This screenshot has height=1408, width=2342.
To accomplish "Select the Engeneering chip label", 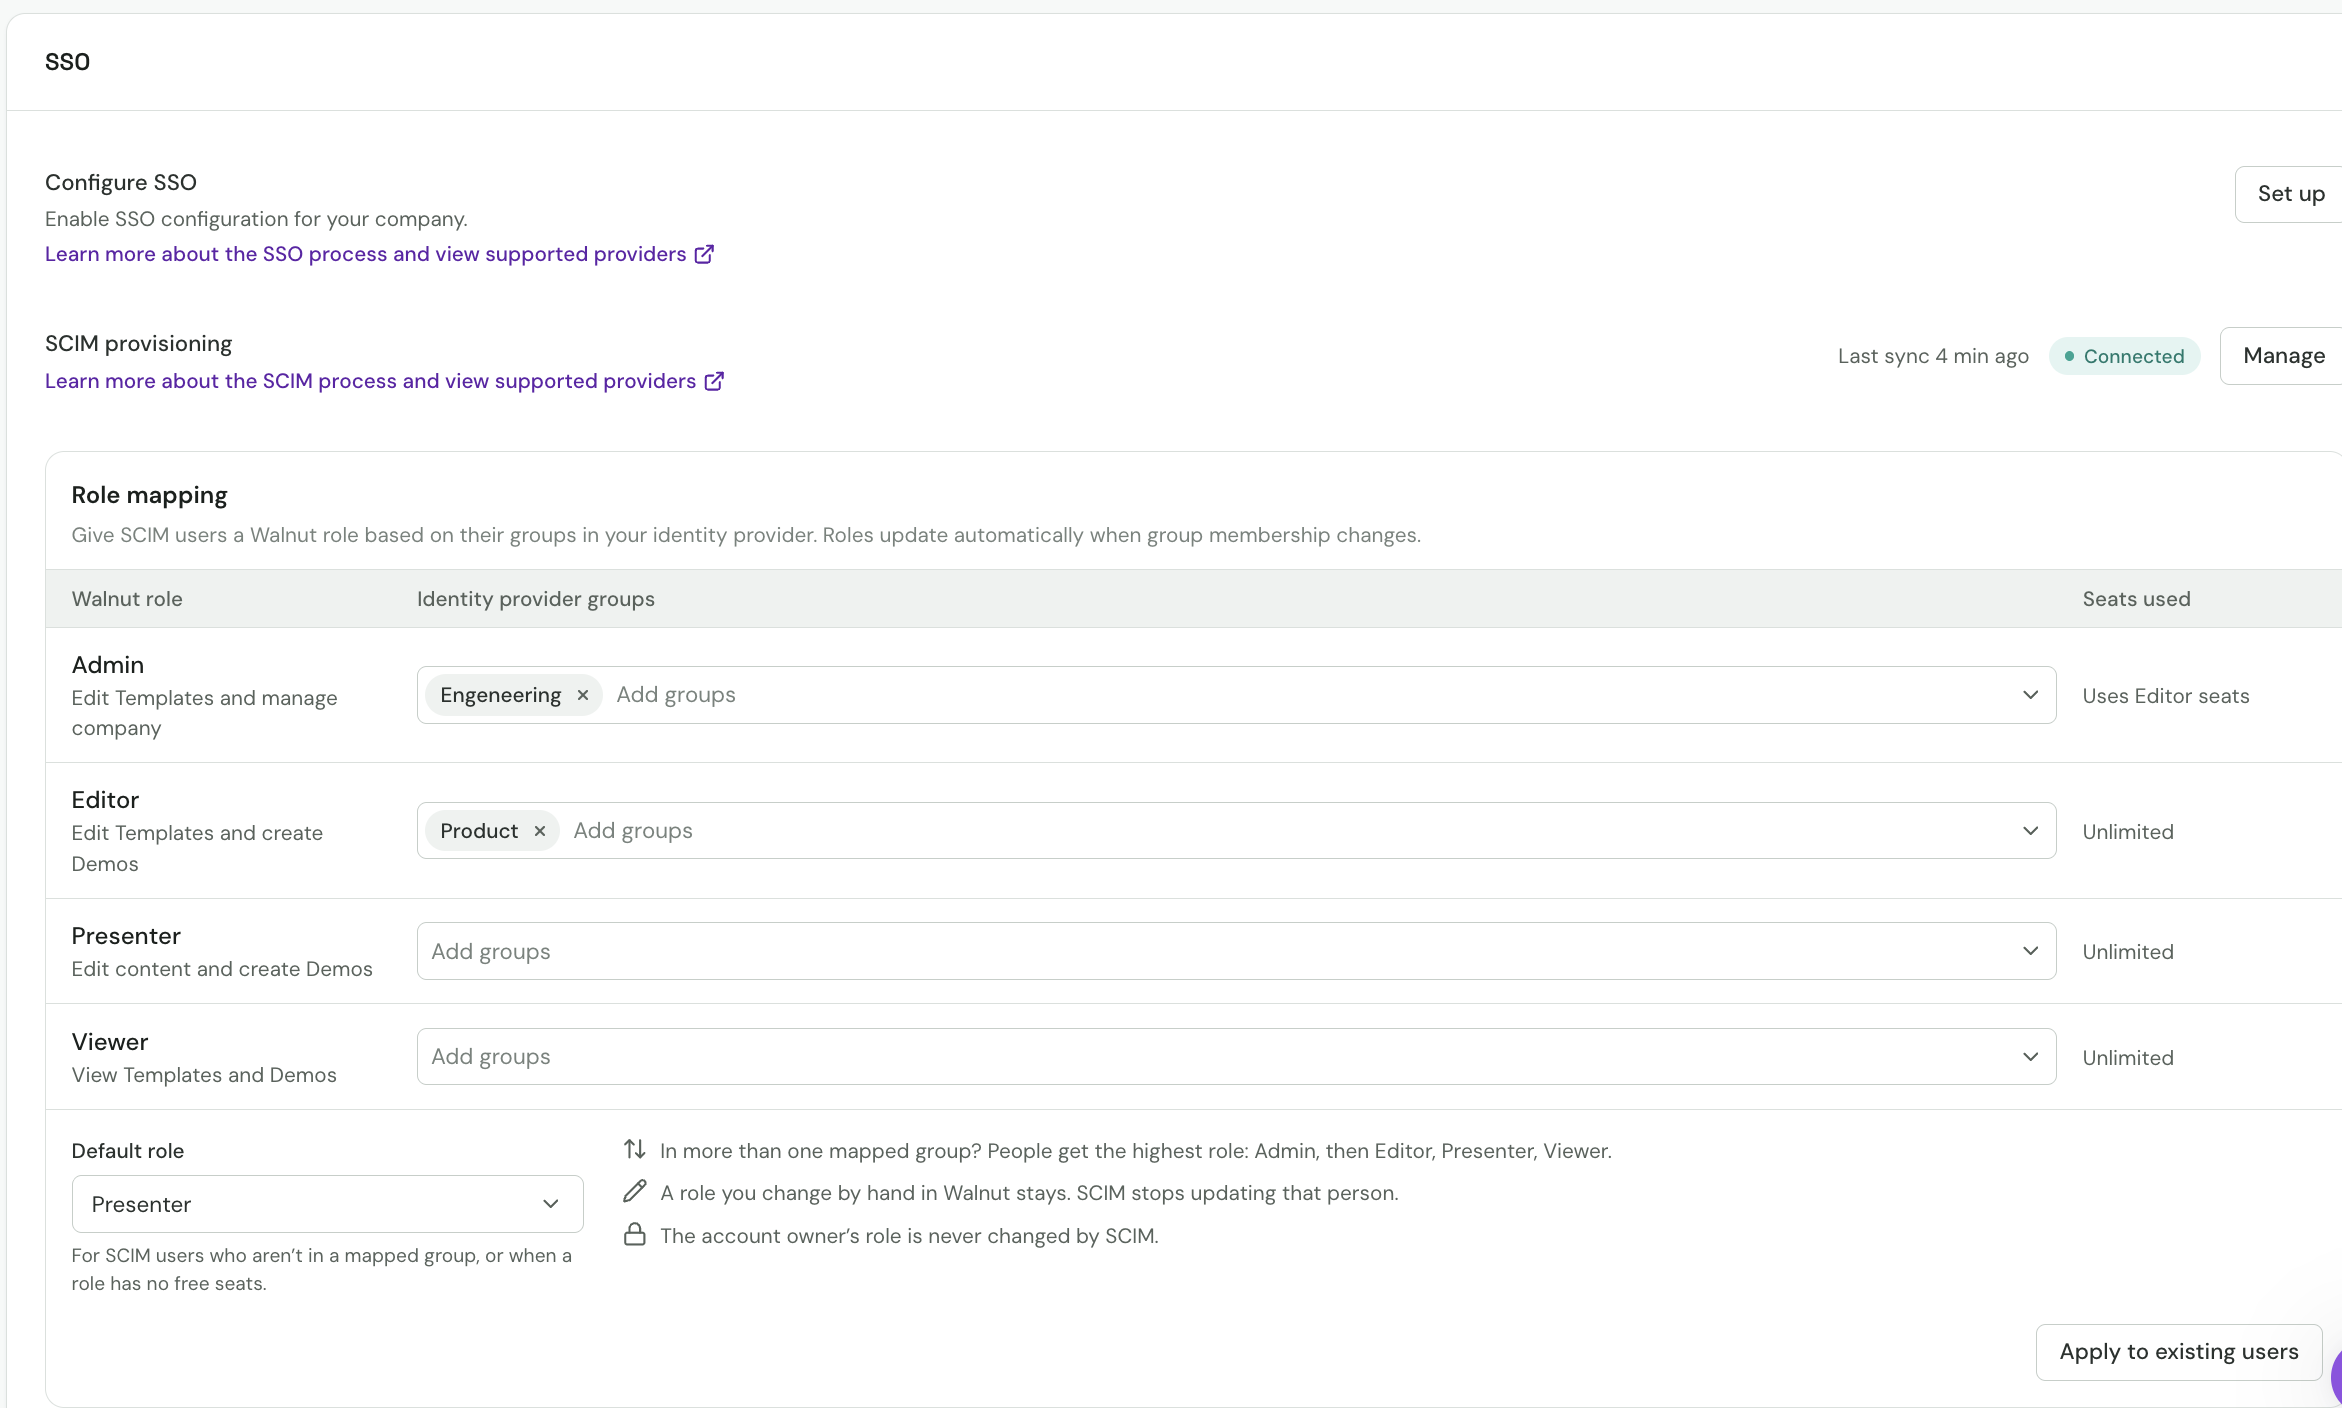I will point(500,695).
